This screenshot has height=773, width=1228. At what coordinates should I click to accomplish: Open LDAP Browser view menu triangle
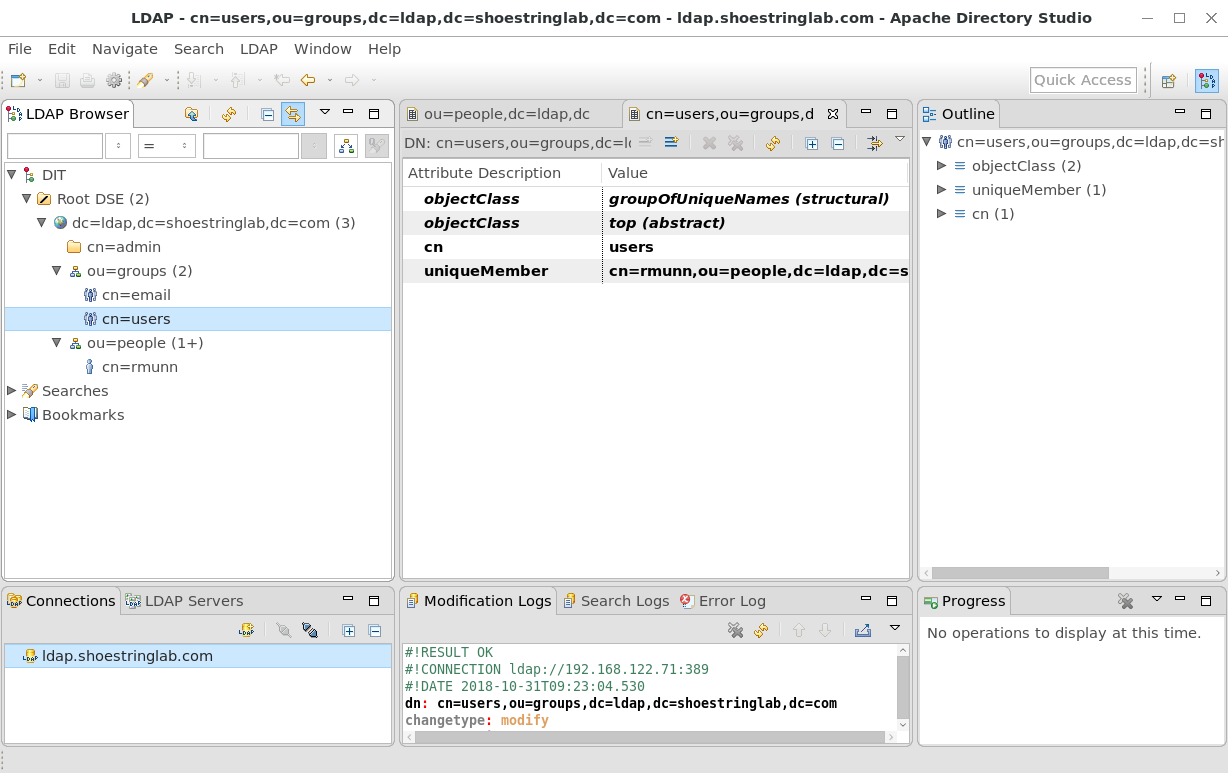click(x=324, y=113)
